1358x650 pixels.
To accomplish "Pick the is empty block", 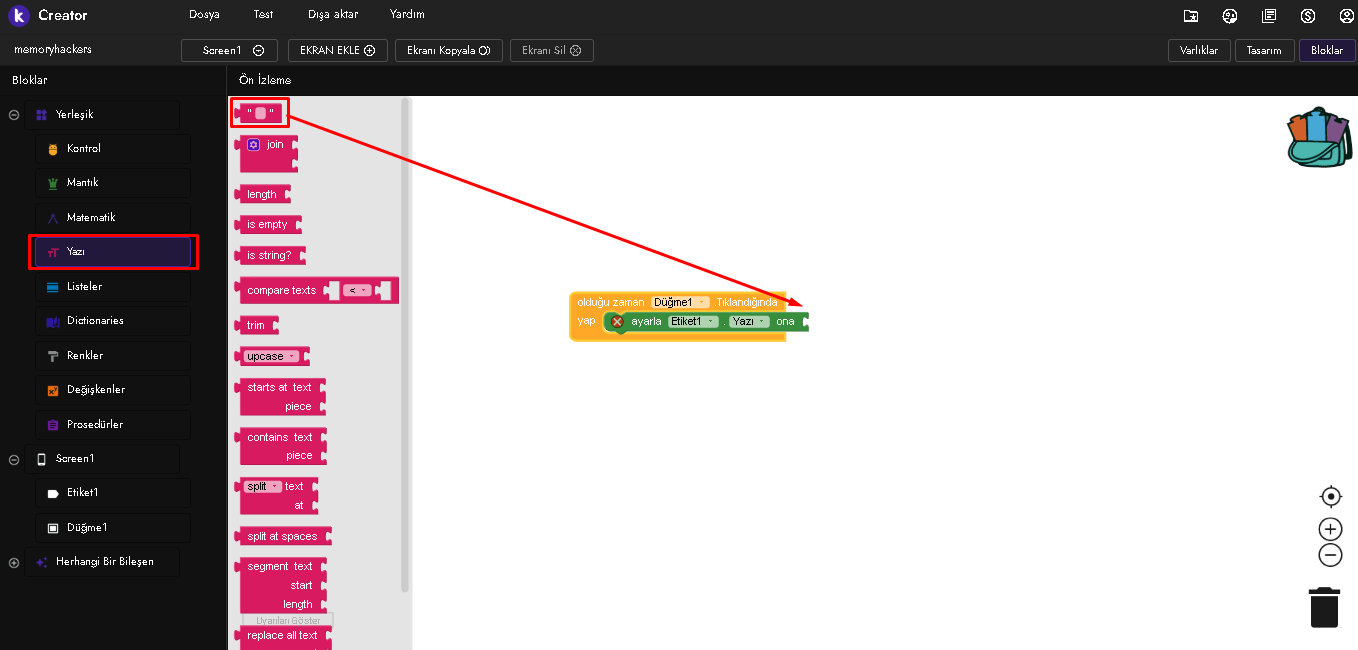I will click(268, 225).
